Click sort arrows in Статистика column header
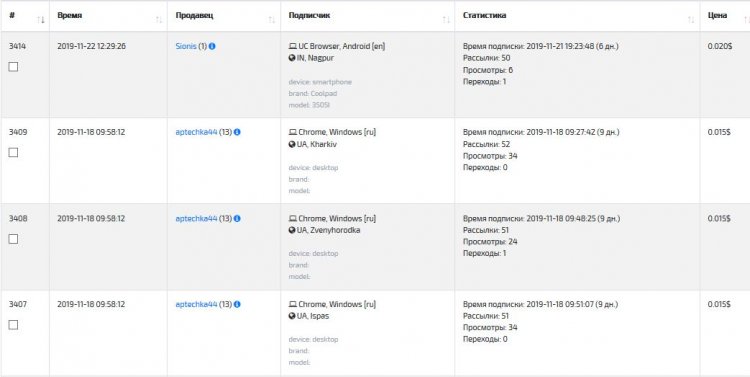 point(691,20)
